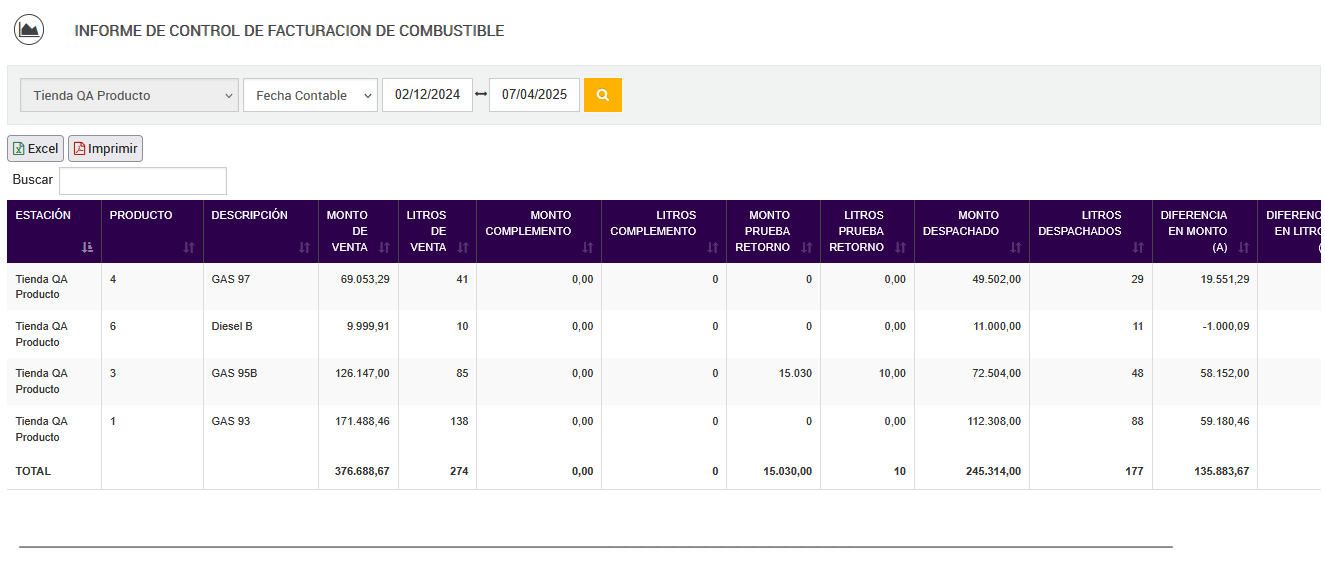This screenshot has height=568, width=1325.
Task: Sort by Litros Prueba Retorno arrows
Action: point(900,247)
